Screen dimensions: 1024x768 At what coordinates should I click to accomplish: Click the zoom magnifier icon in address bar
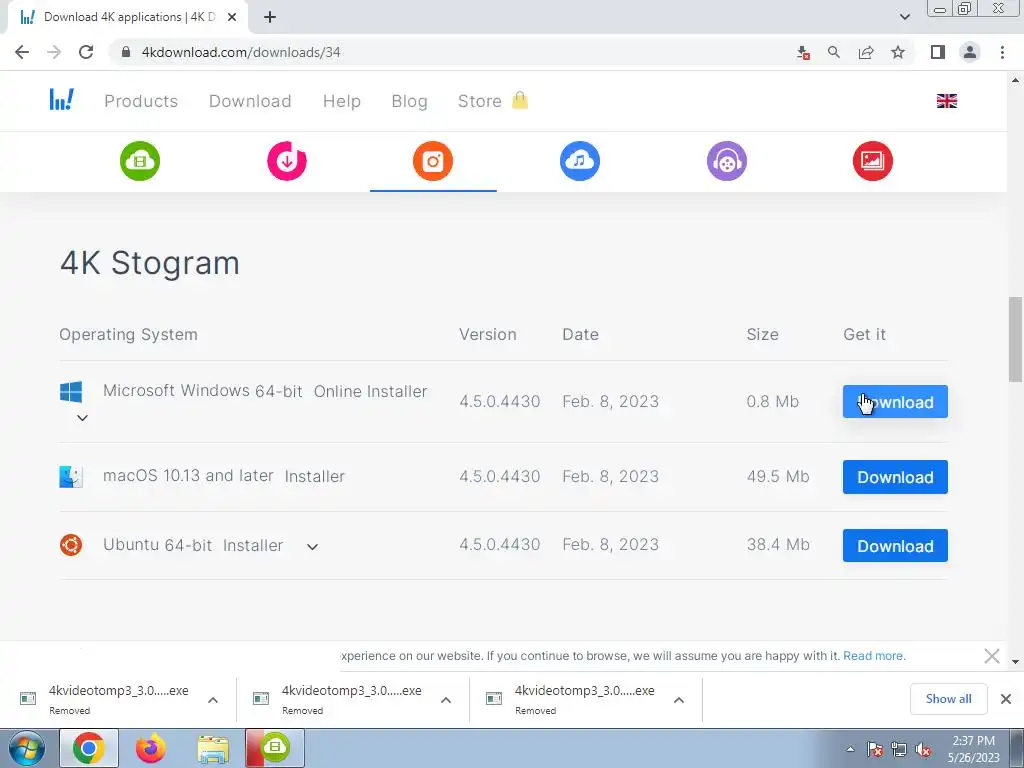(x=834, y=52)
